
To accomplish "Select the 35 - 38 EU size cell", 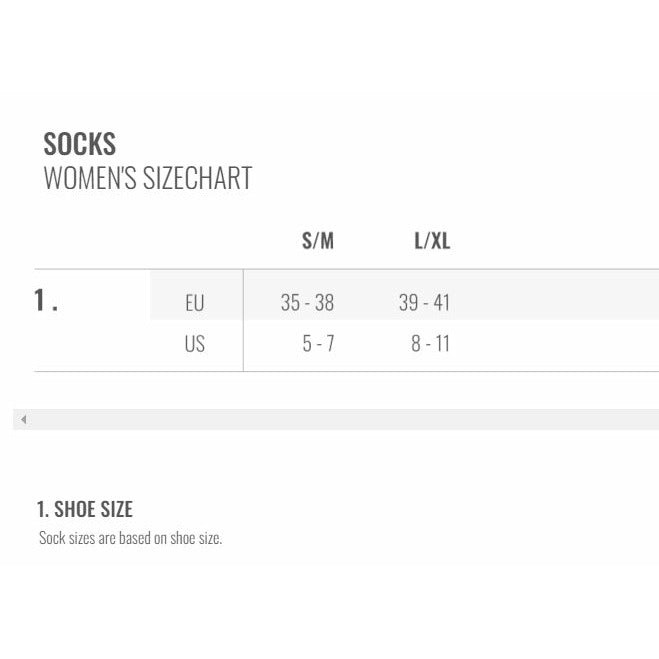I will point(307,302).
